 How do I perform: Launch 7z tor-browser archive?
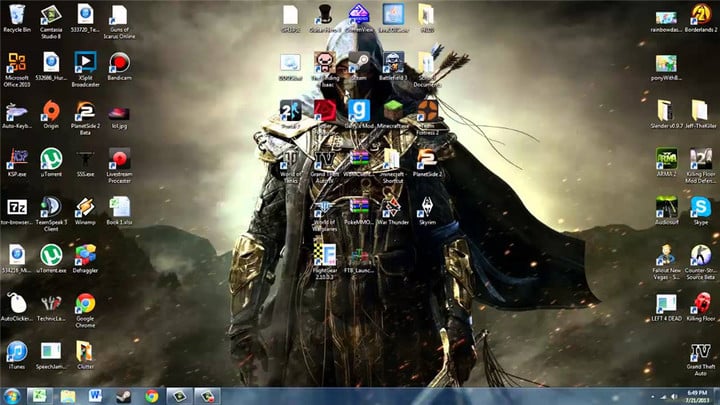(x=17, y=211)
